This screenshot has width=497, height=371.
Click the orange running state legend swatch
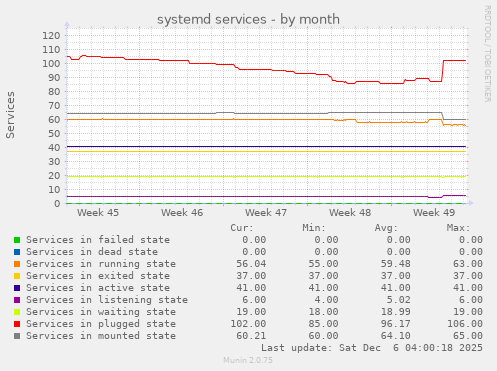click(17, 264)
